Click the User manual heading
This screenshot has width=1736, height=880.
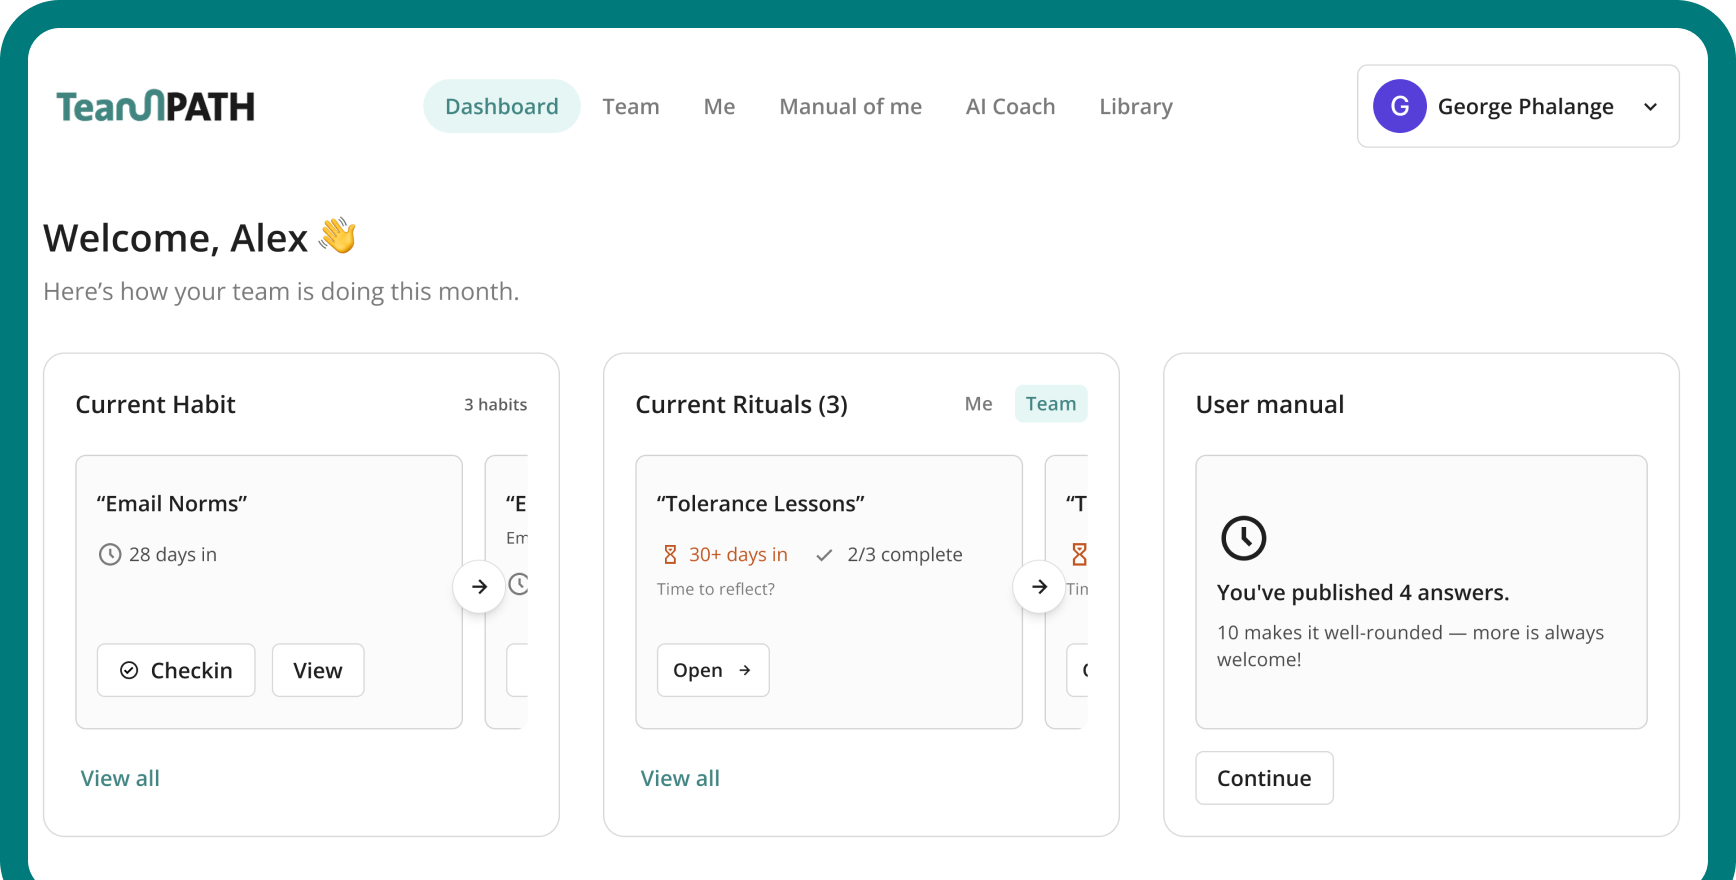[1270, 405]
